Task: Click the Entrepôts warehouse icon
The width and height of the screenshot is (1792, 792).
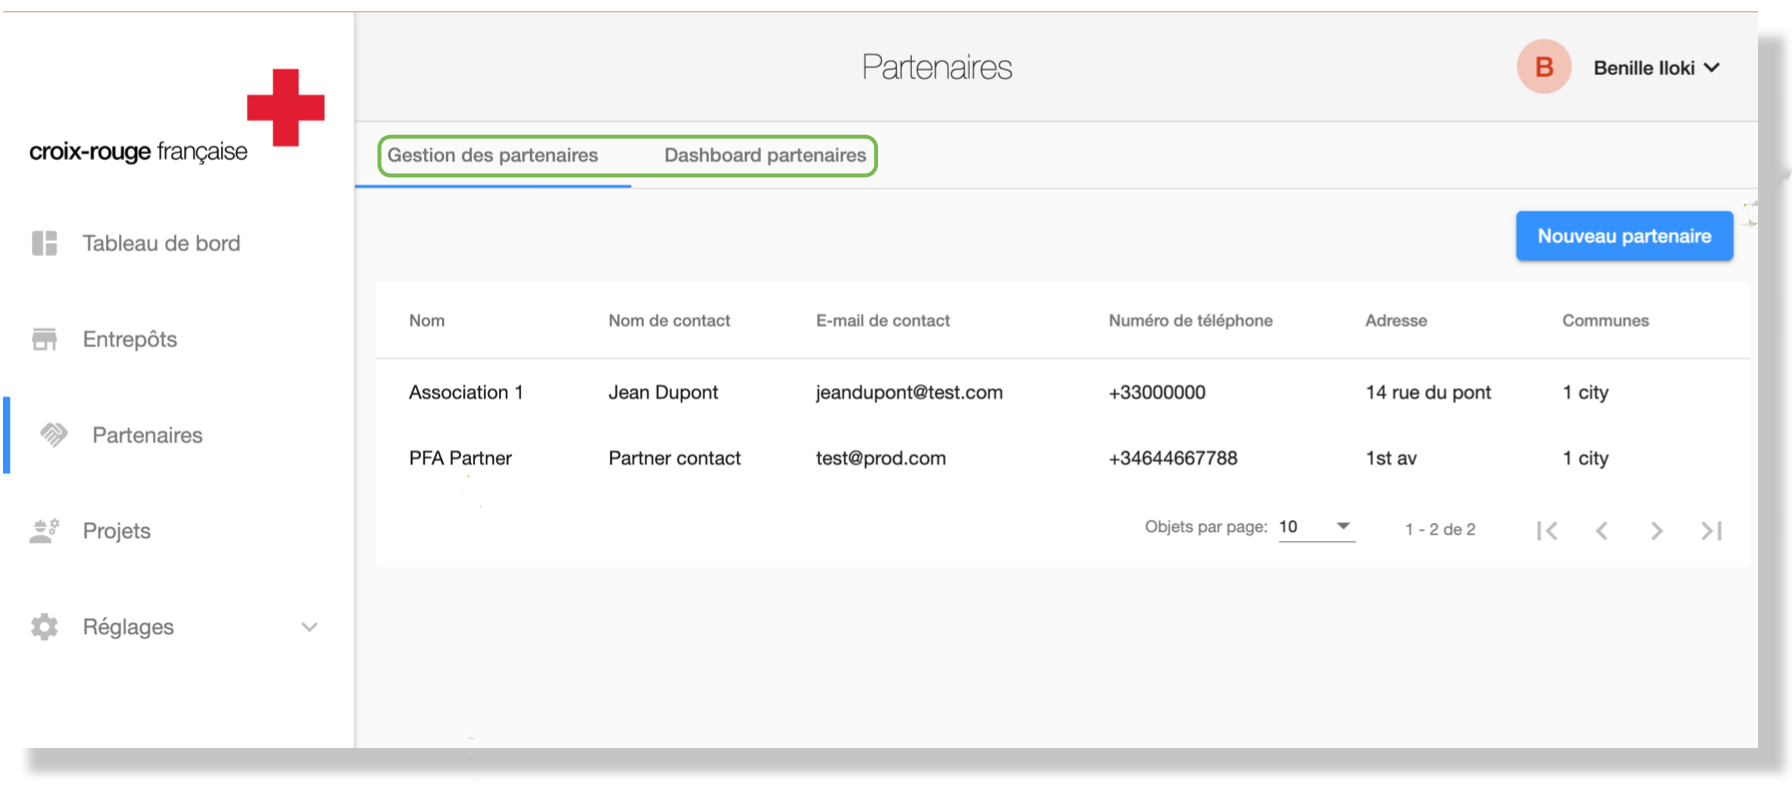Action: pyautogui.click(x=45, y=339)
